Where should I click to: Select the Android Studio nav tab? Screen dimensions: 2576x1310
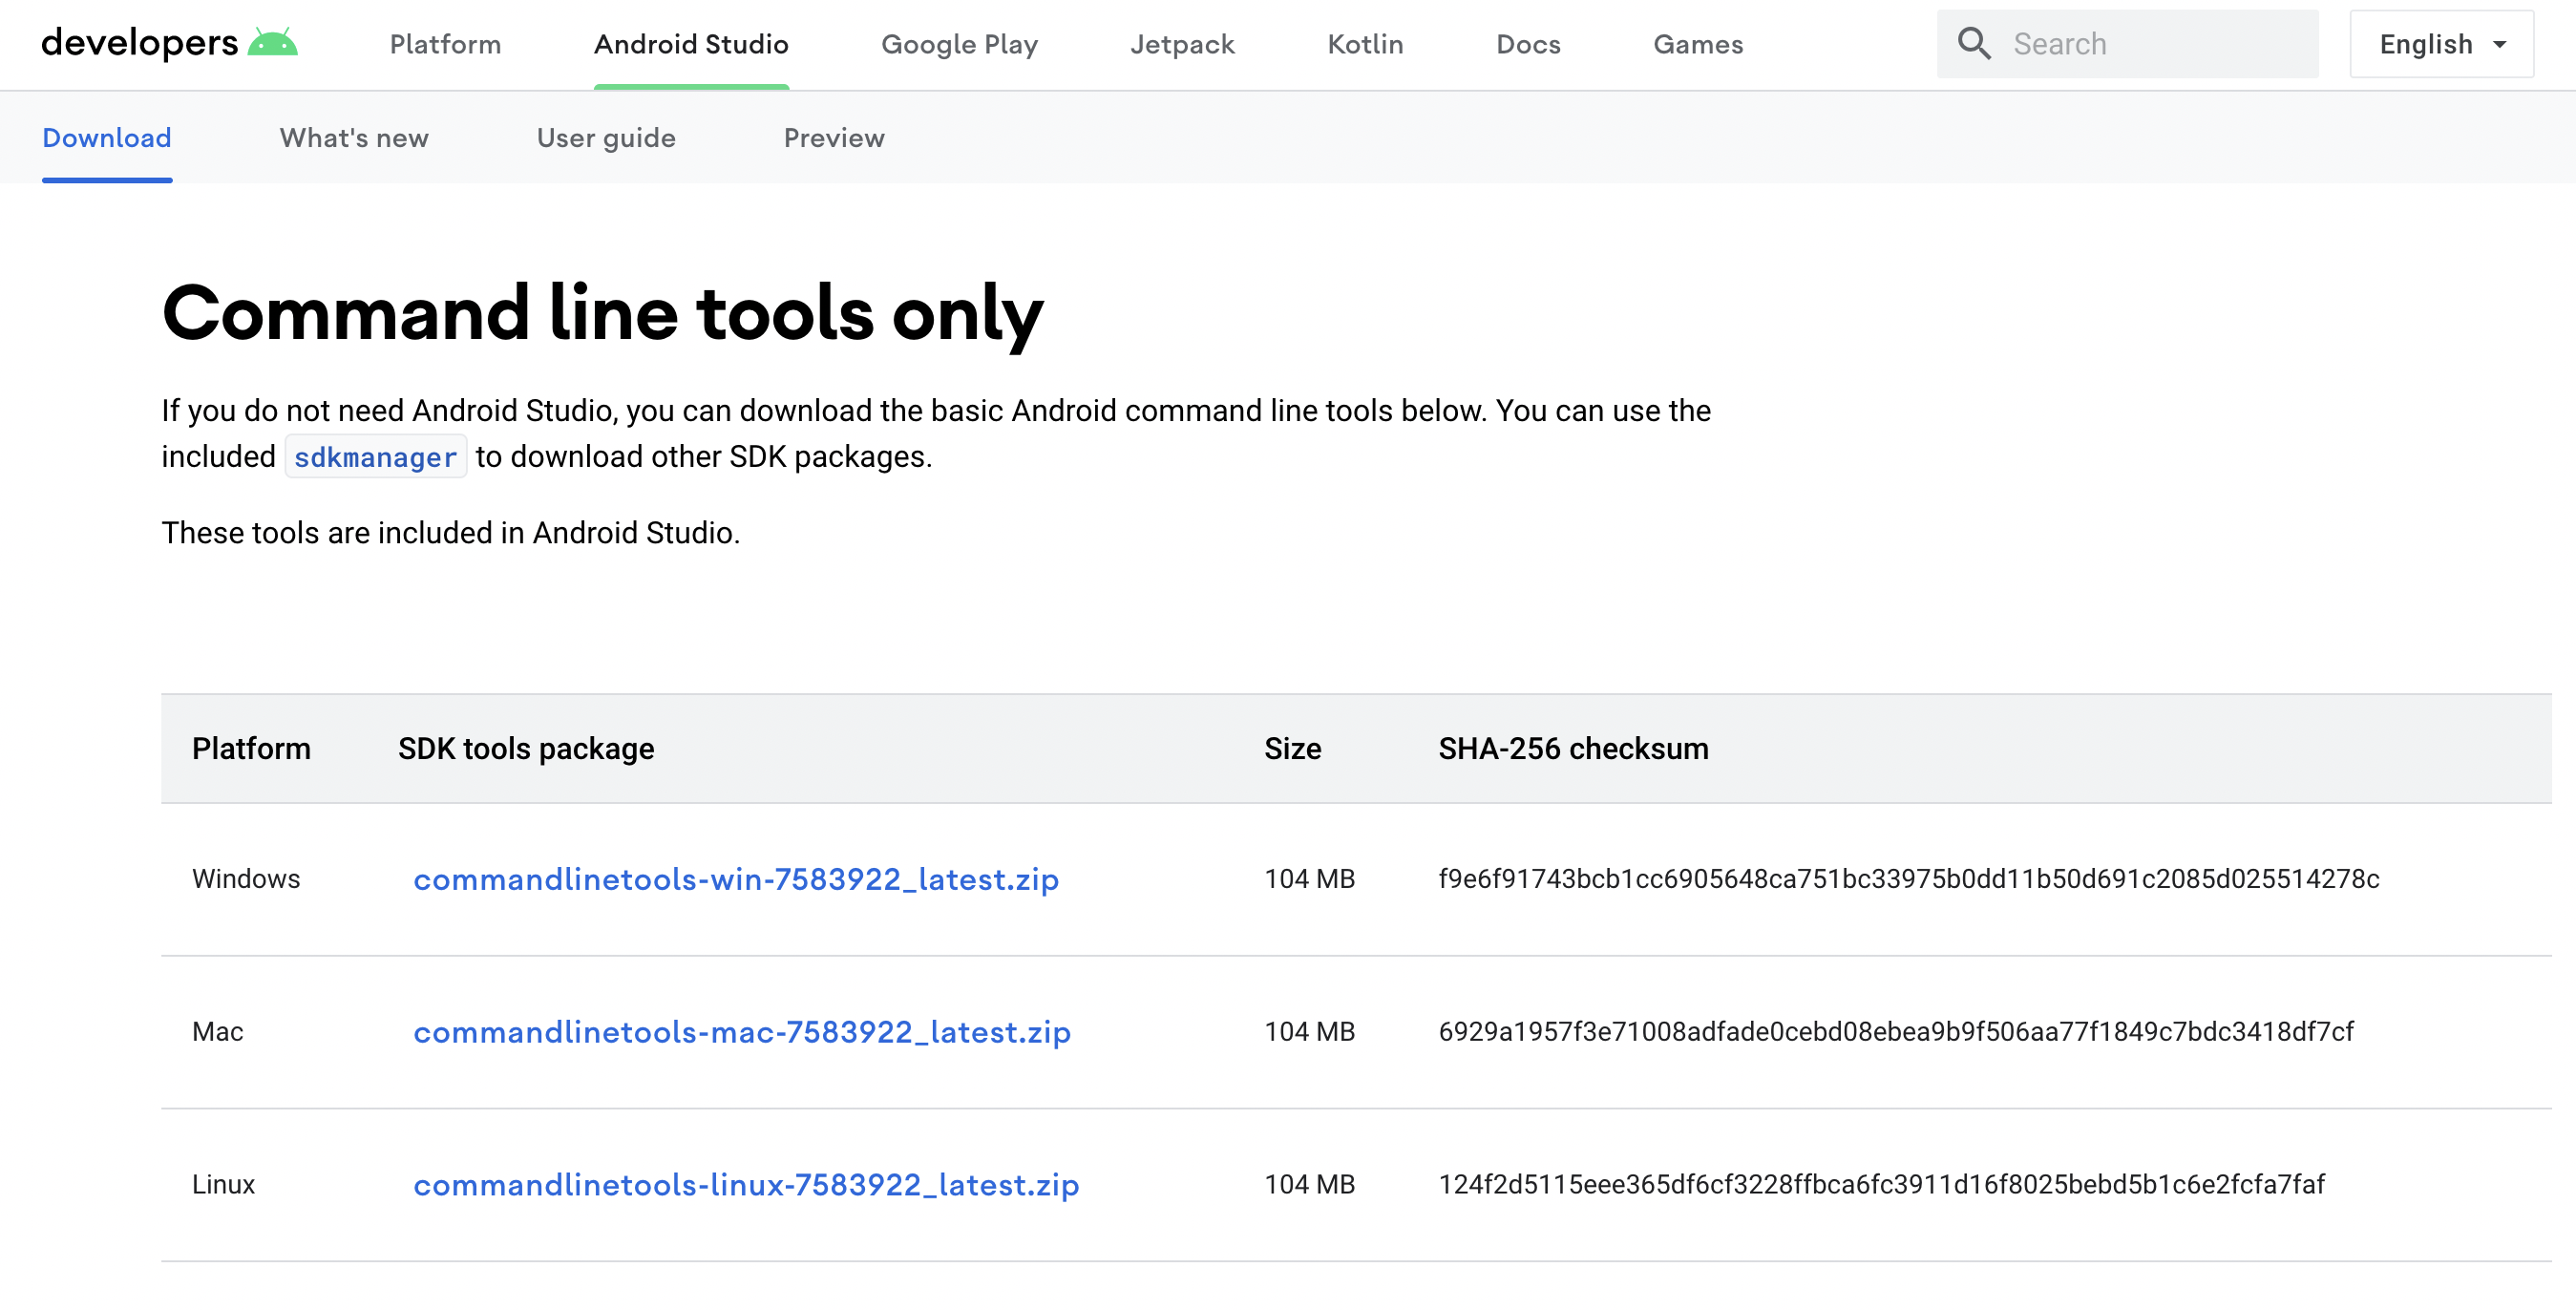691,44
